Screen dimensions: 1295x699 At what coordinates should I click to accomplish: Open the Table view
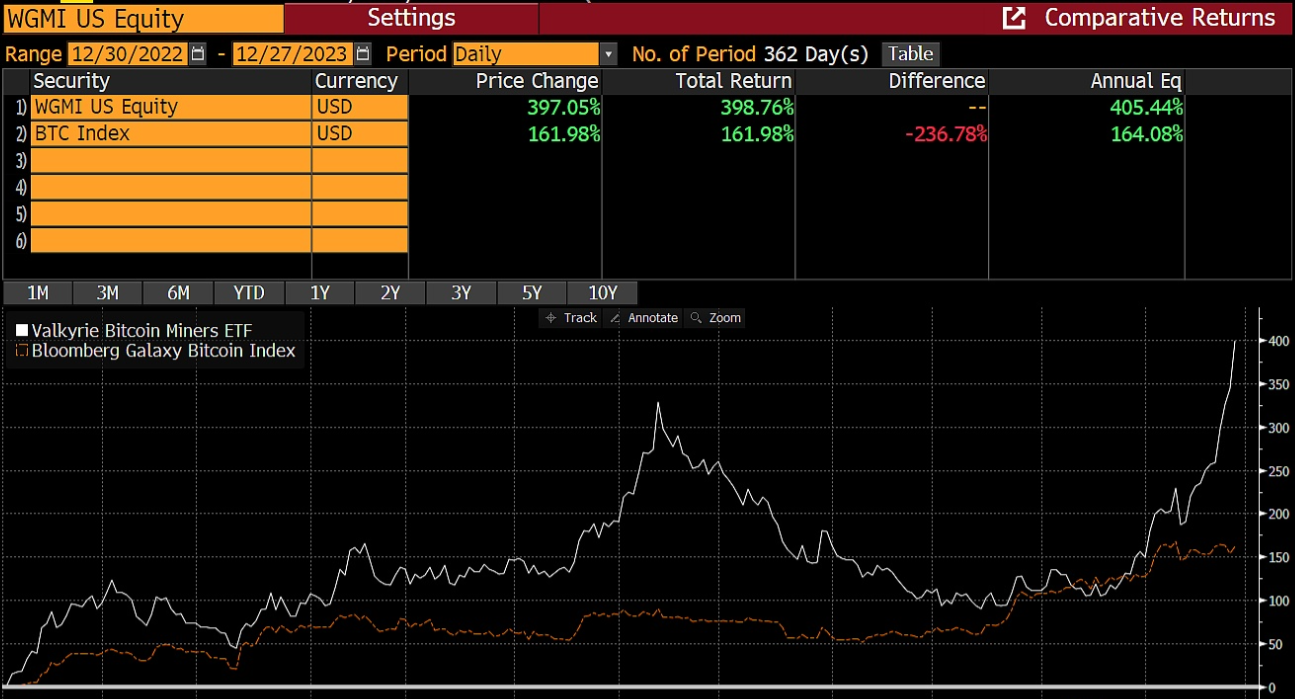(x=909, y=54)
